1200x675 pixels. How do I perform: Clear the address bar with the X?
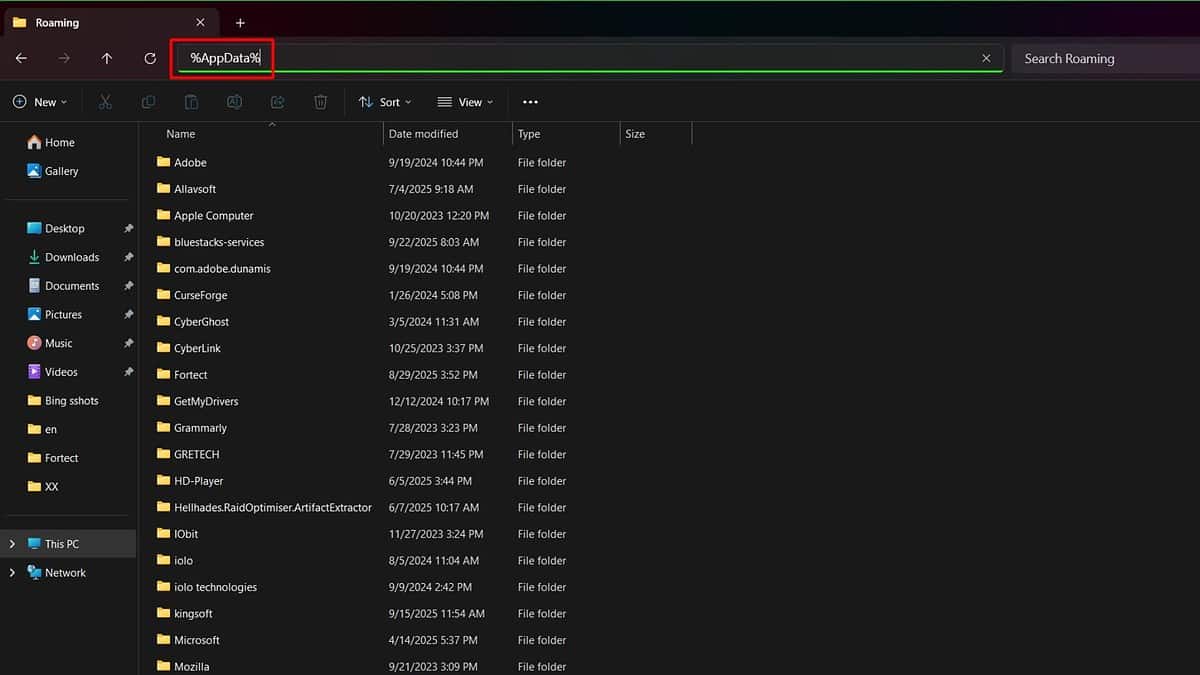pos(985,58)
